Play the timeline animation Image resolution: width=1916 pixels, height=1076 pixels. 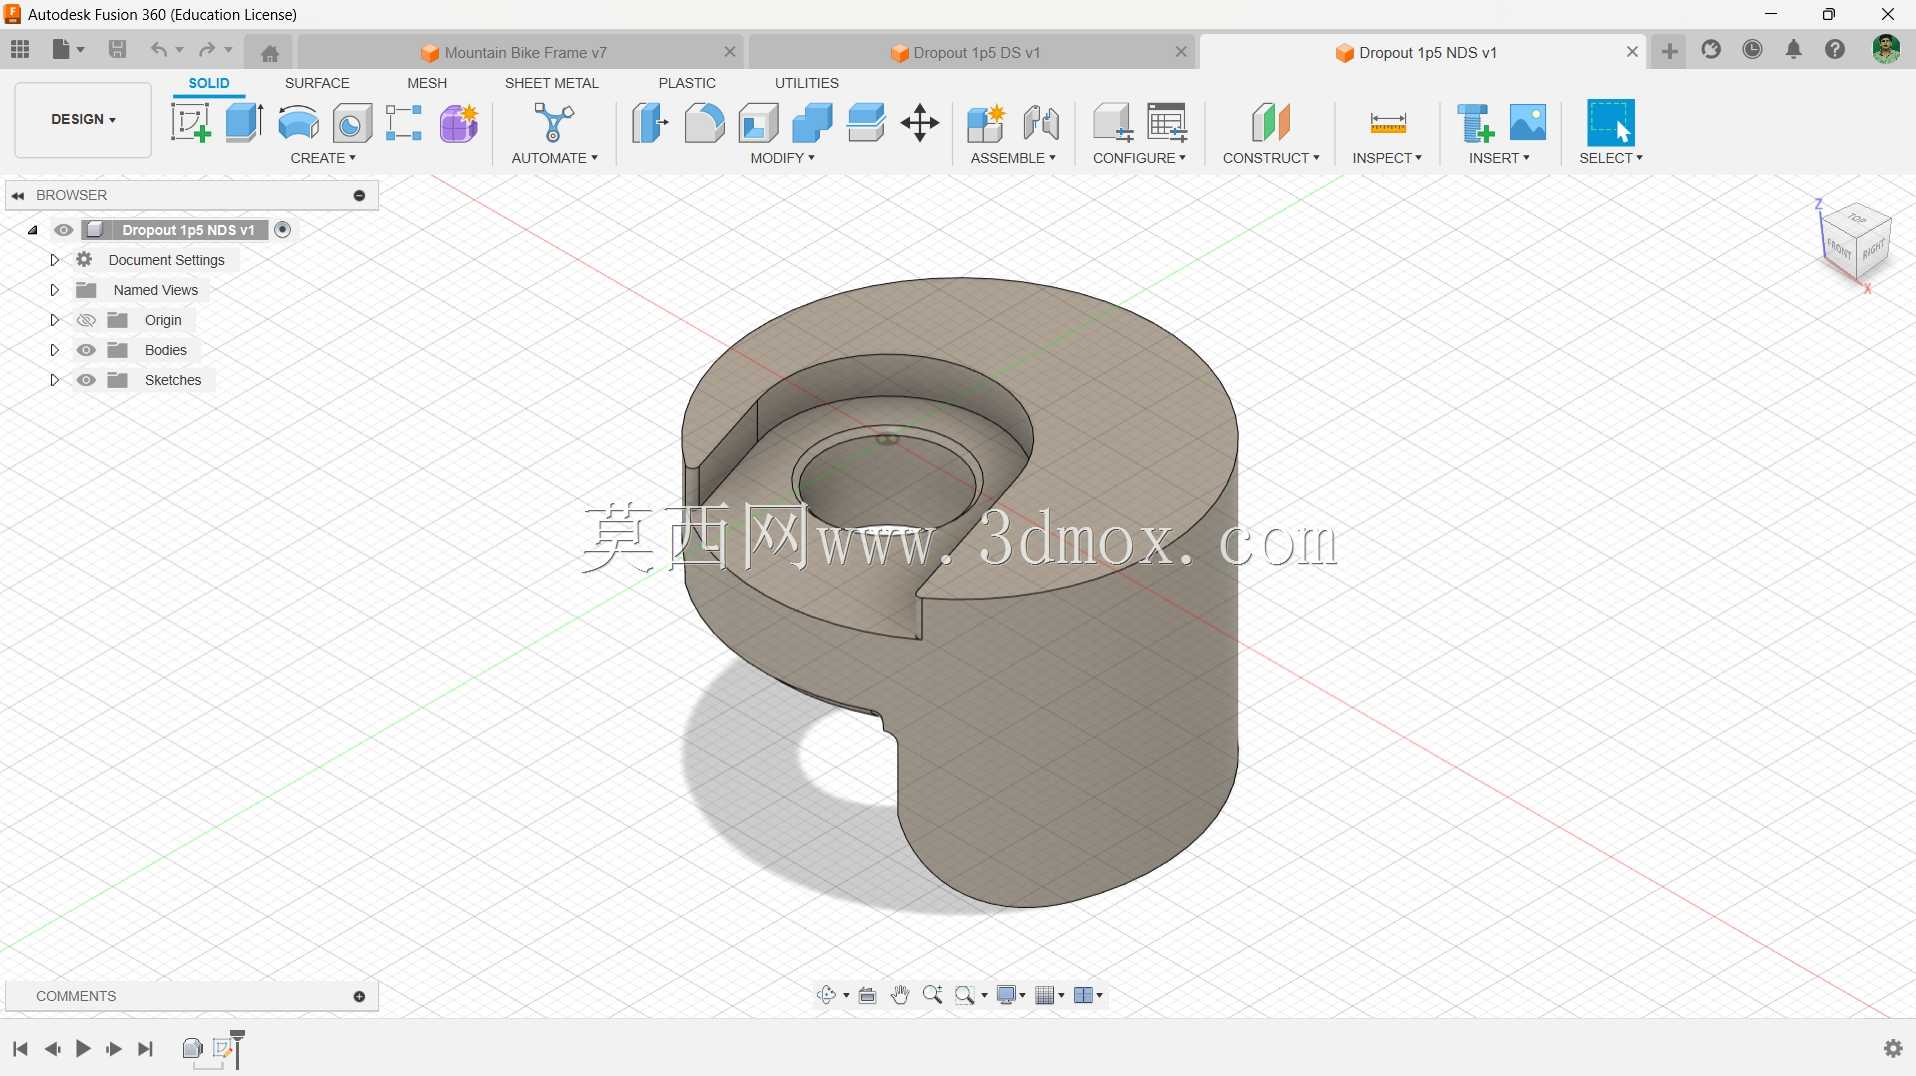coord(84,1048)
